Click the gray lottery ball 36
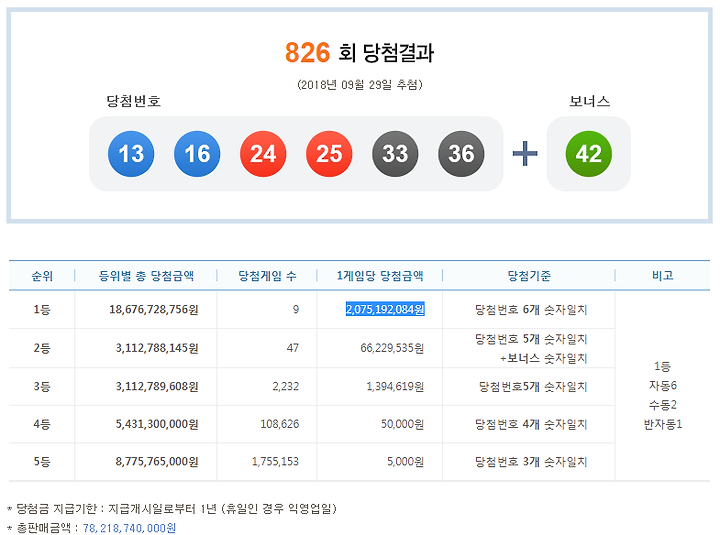The image size is (720, 535). tap(461, 154)
